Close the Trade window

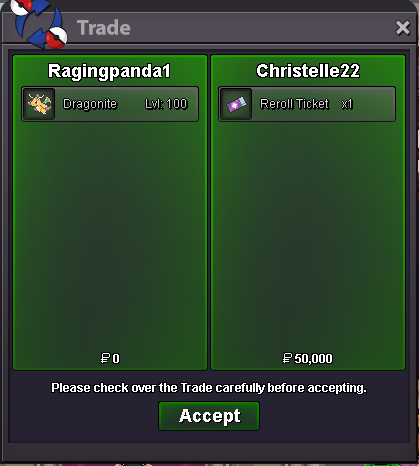pyautogui.click(x=403, y=28)
